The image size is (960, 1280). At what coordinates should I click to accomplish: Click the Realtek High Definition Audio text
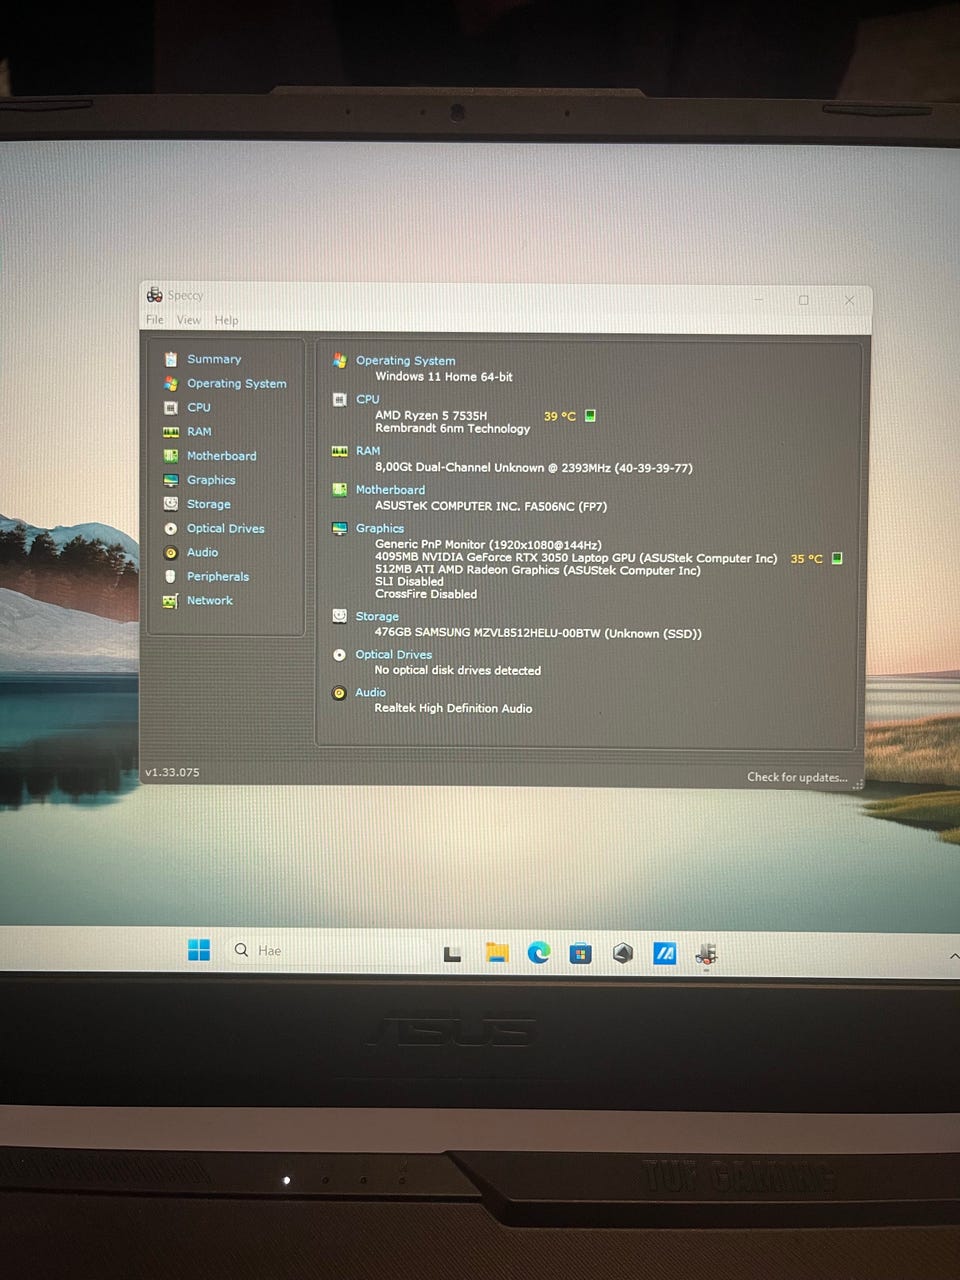[x=453, y=708]
